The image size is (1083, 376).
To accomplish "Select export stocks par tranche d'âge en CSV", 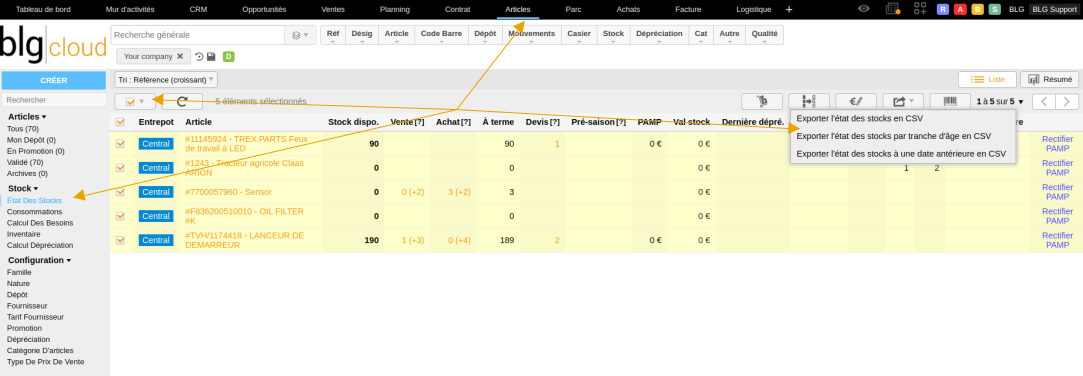I will 893,136.
